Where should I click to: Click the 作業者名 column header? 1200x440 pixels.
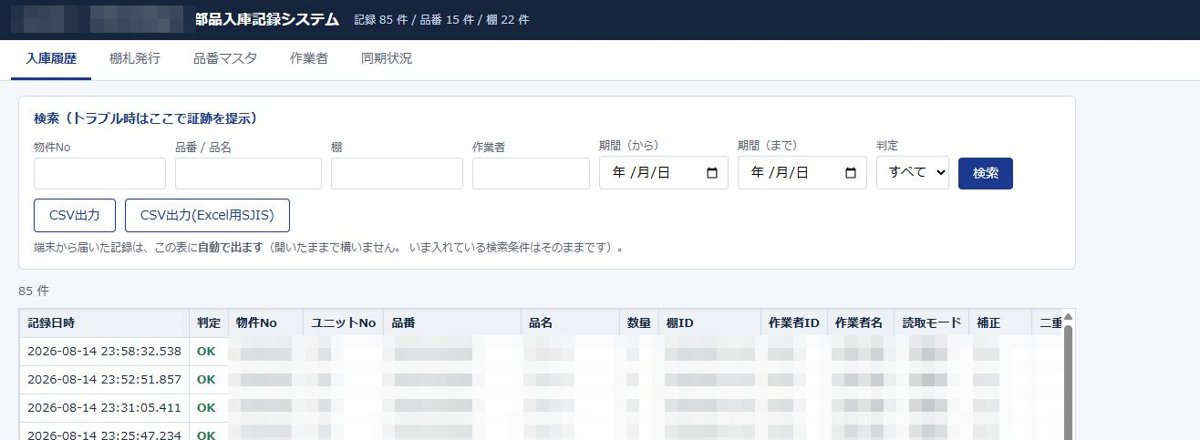point(859,323)
